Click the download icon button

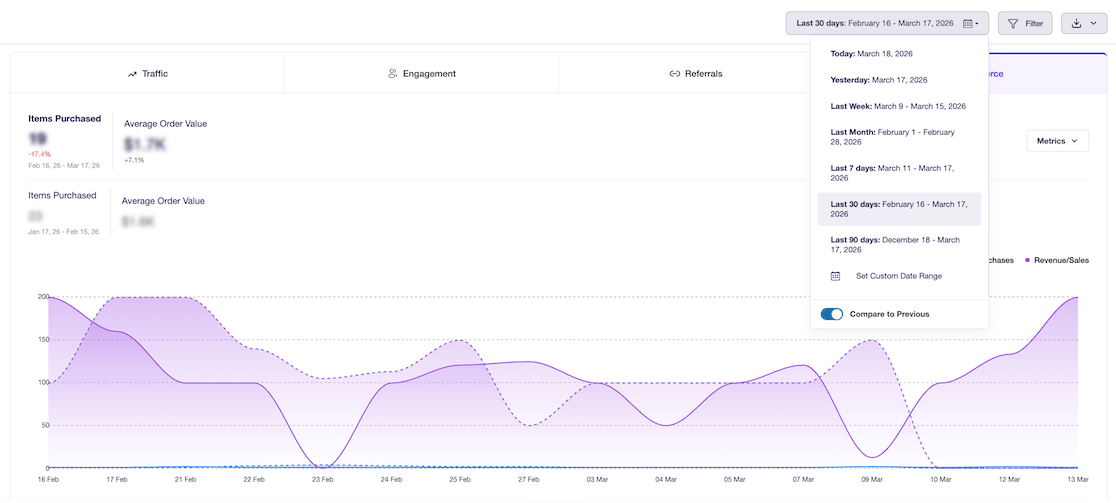click(x=1076, y=23)
